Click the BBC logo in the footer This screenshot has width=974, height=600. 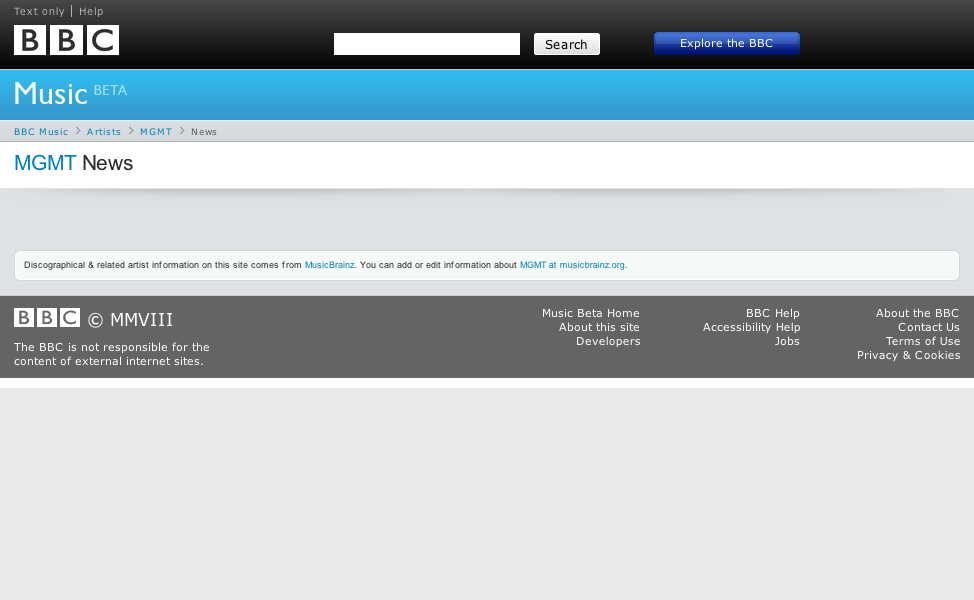47,317
